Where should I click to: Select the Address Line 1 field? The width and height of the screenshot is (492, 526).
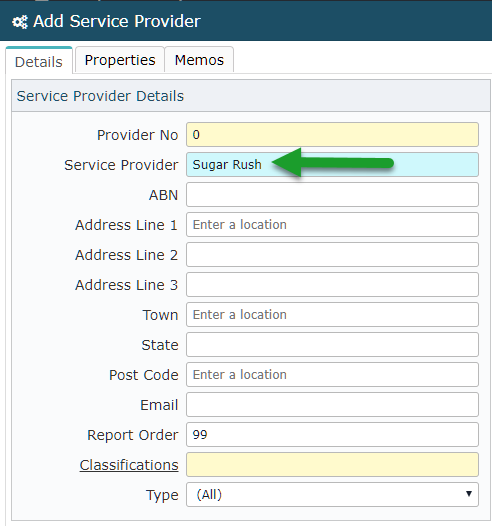tap(332, 224)
